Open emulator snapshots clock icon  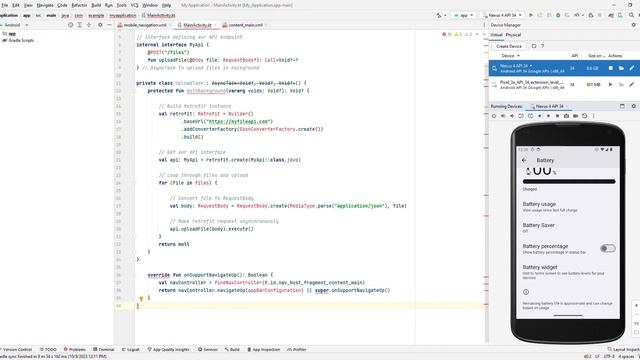584,116
